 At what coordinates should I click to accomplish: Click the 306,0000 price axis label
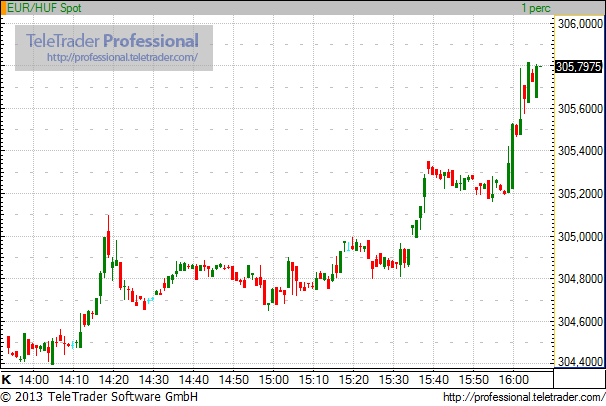pos(580,24)
